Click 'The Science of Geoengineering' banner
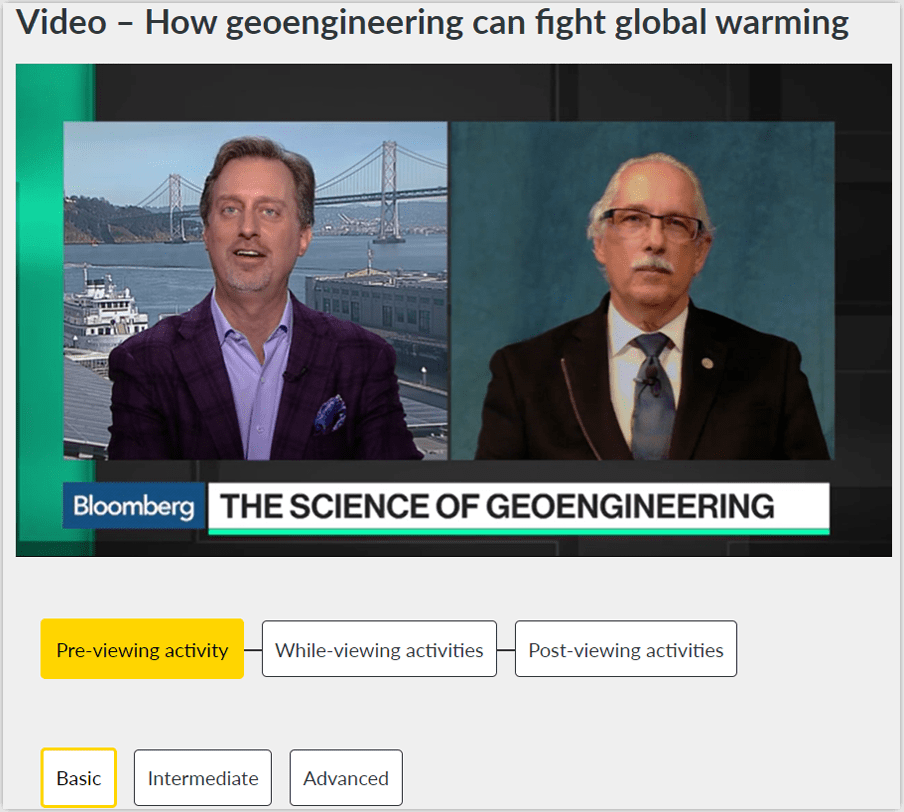Image resolution: width=904 pixels, height=812 pixels. pyautogui.click(x=518, y=508)
